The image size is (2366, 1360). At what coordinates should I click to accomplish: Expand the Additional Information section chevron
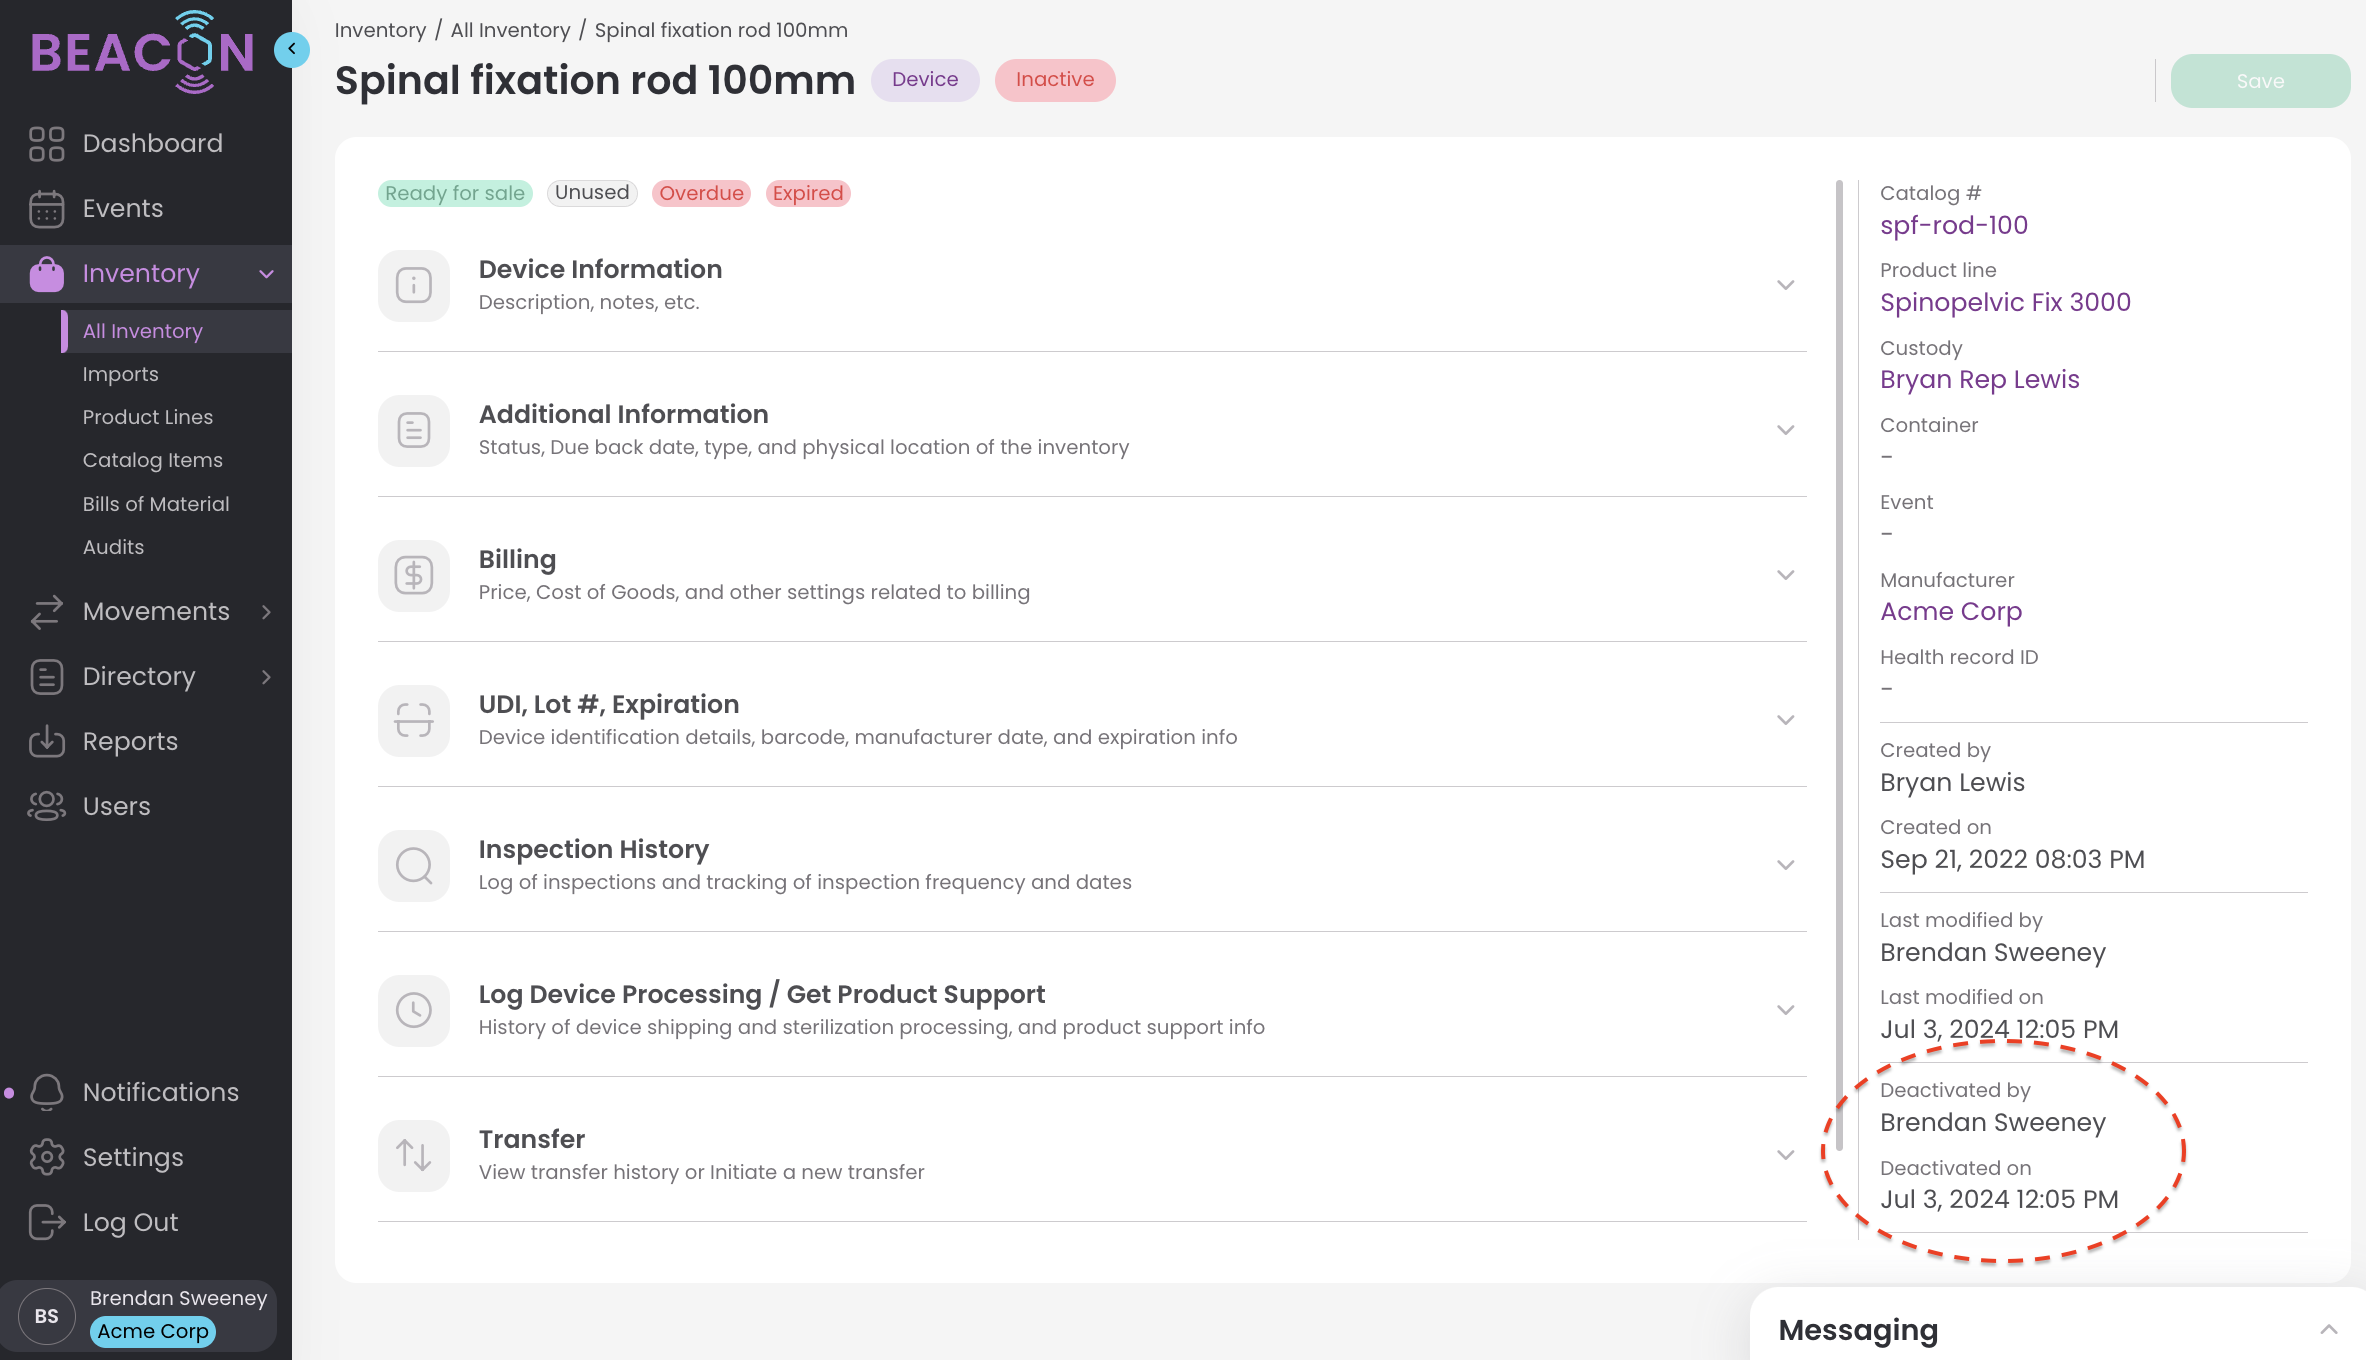(x=1785, y=430)
